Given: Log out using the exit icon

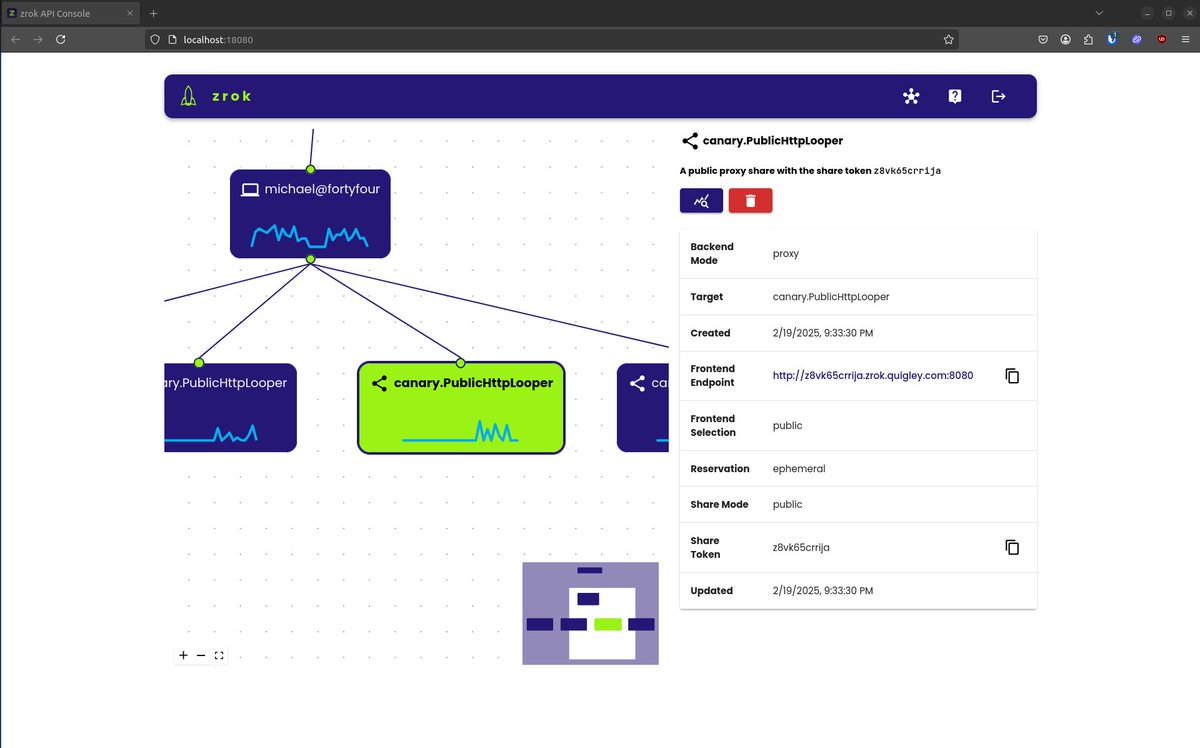Looking at the screenshot, I should (x=998, y=96).
